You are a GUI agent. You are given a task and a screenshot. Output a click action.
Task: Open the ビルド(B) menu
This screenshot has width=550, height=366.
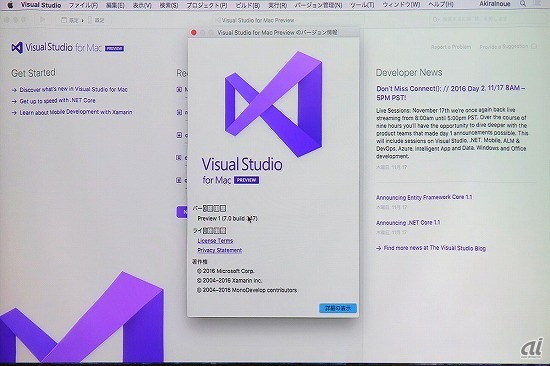point(247,5)
